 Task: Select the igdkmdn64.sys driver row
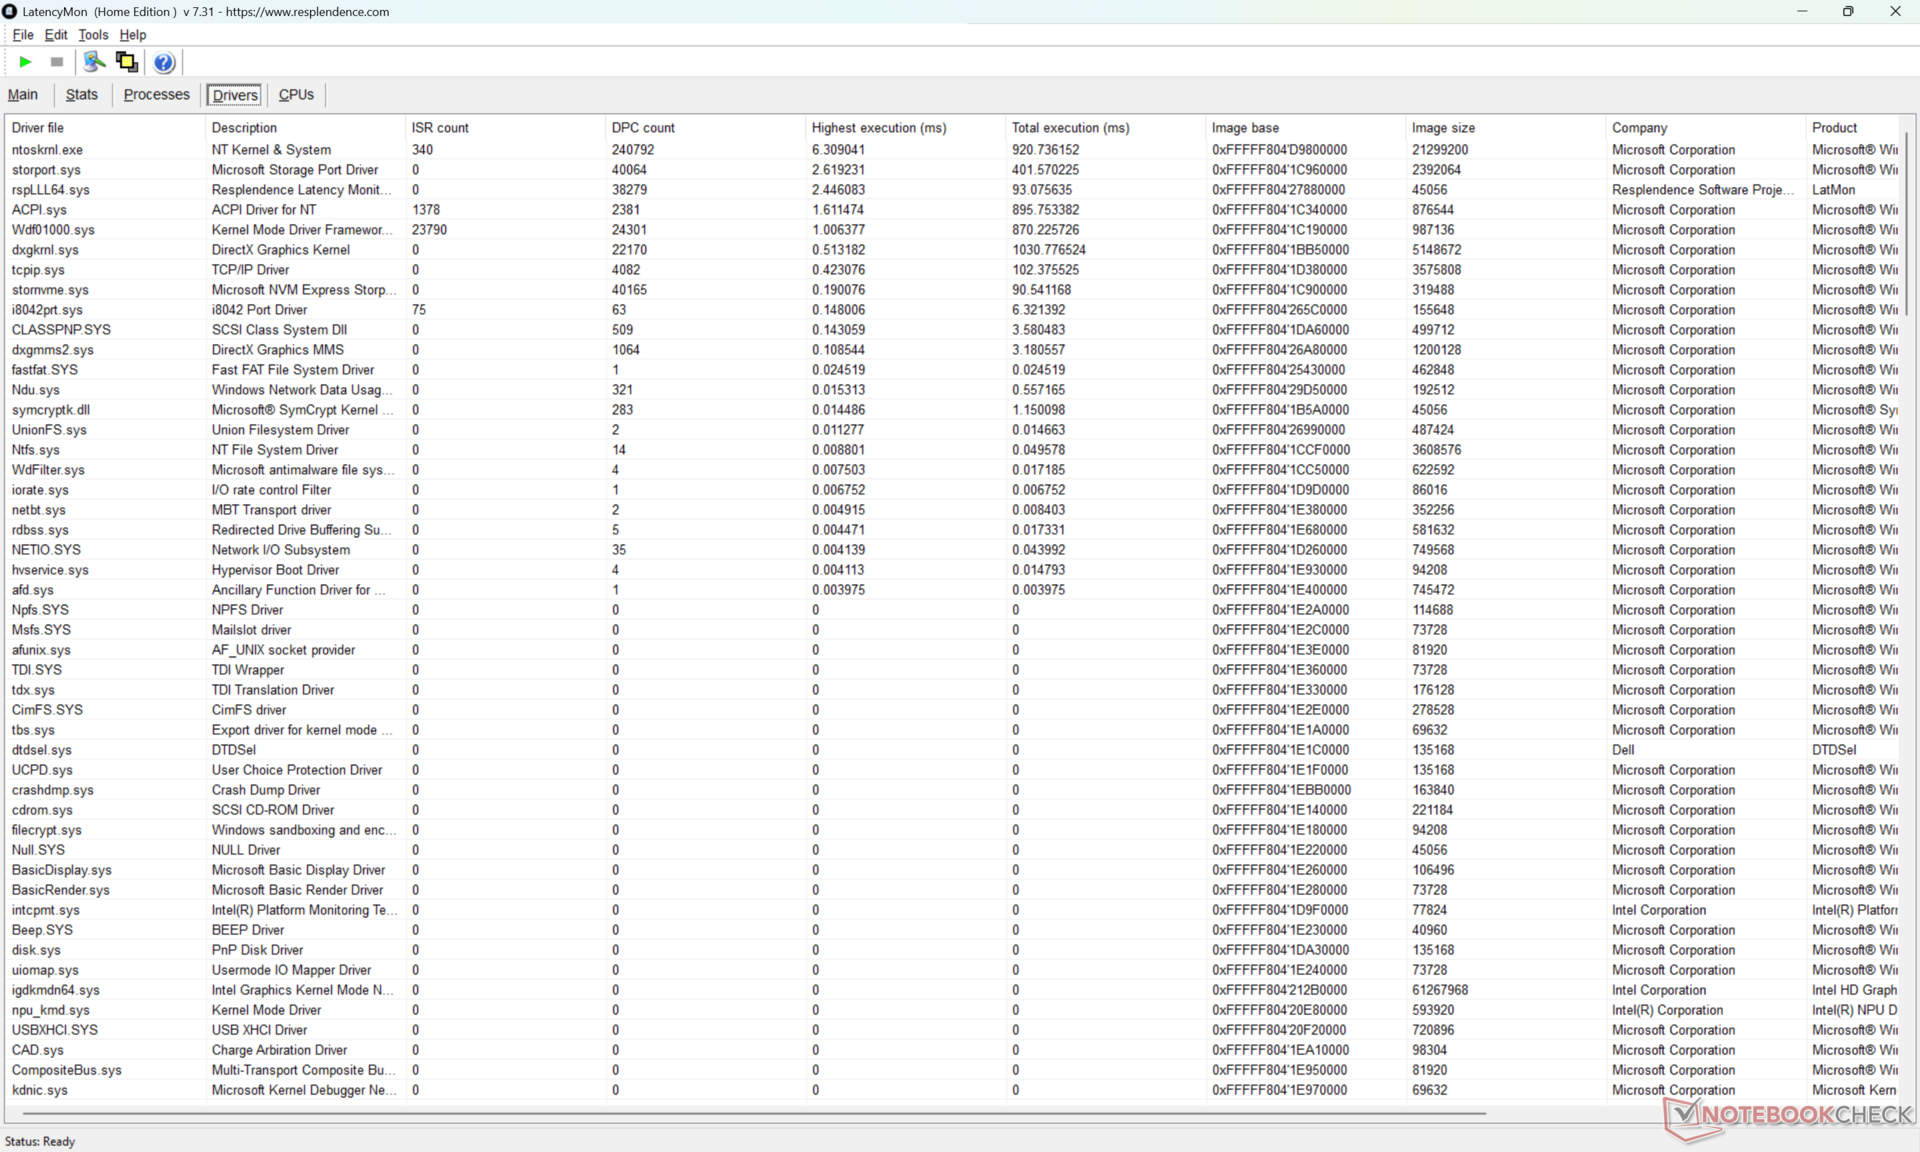pos(952,990)
